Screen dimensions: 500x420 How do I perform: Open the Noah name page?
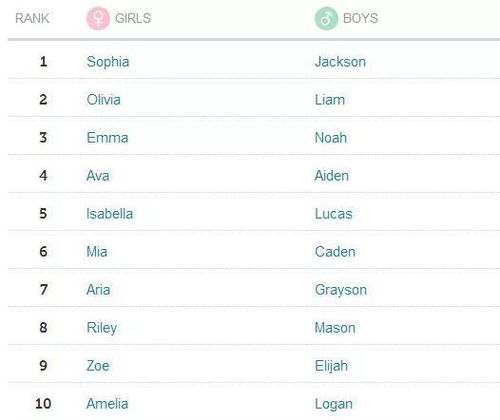331,138
